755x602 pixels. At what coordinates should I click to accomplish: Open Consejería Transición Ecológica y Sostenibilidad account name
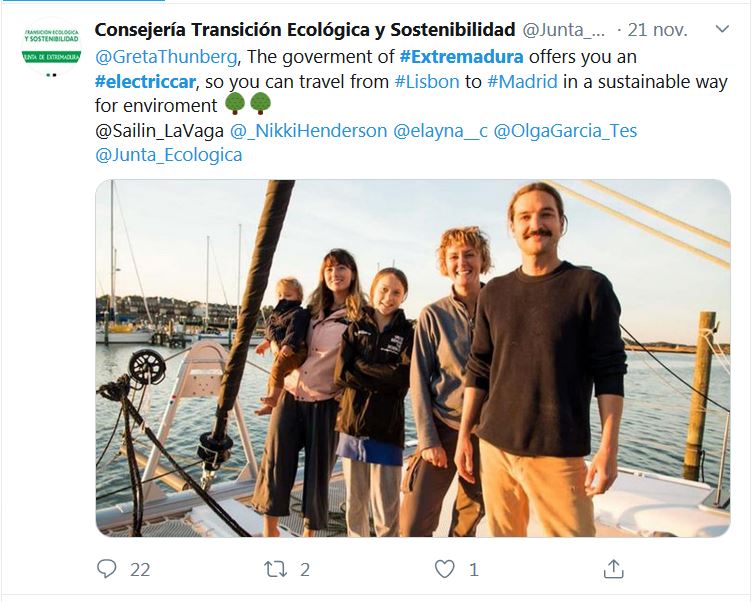tap(305, 31)
